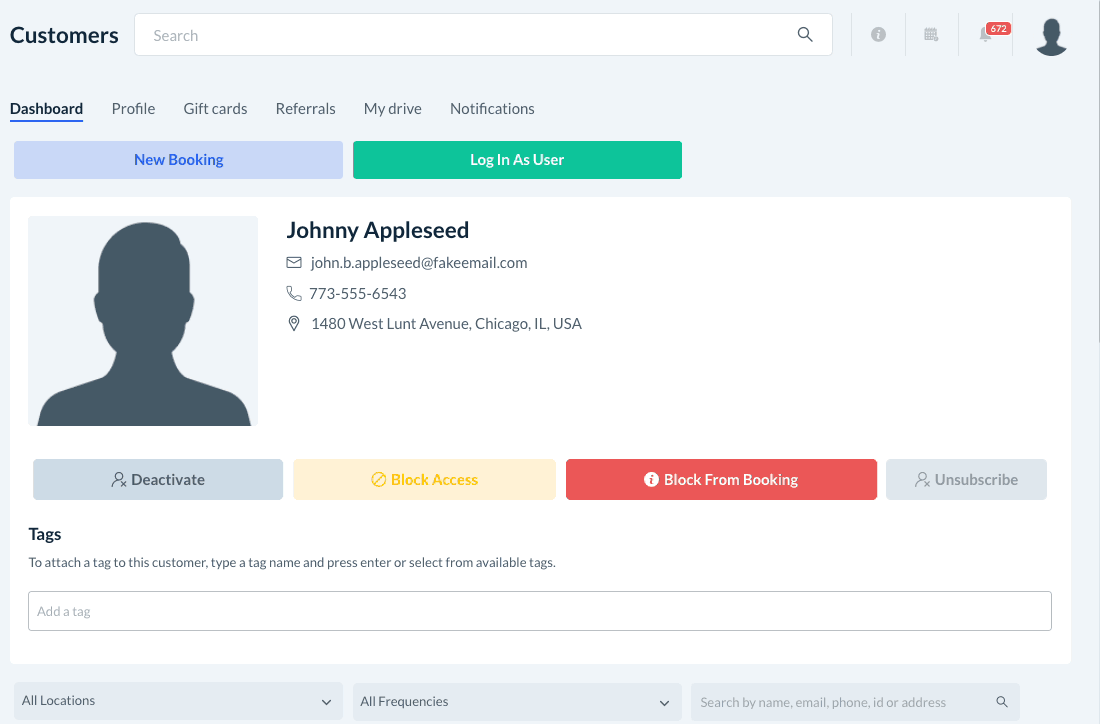Switch to the Profile tab
This screenshot has height=724, width=1100.
click(x=133, y=109)
